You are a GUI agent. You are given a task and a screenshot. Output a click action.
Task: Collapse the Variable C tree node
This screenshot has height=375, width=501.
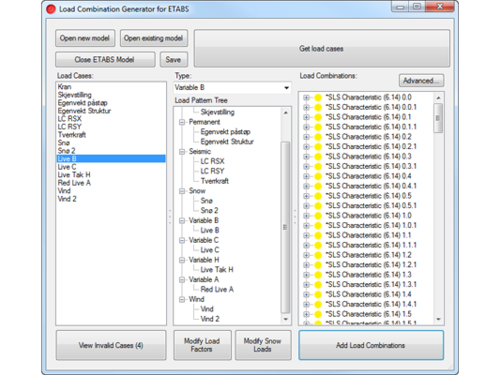click(x=182, y=240)
